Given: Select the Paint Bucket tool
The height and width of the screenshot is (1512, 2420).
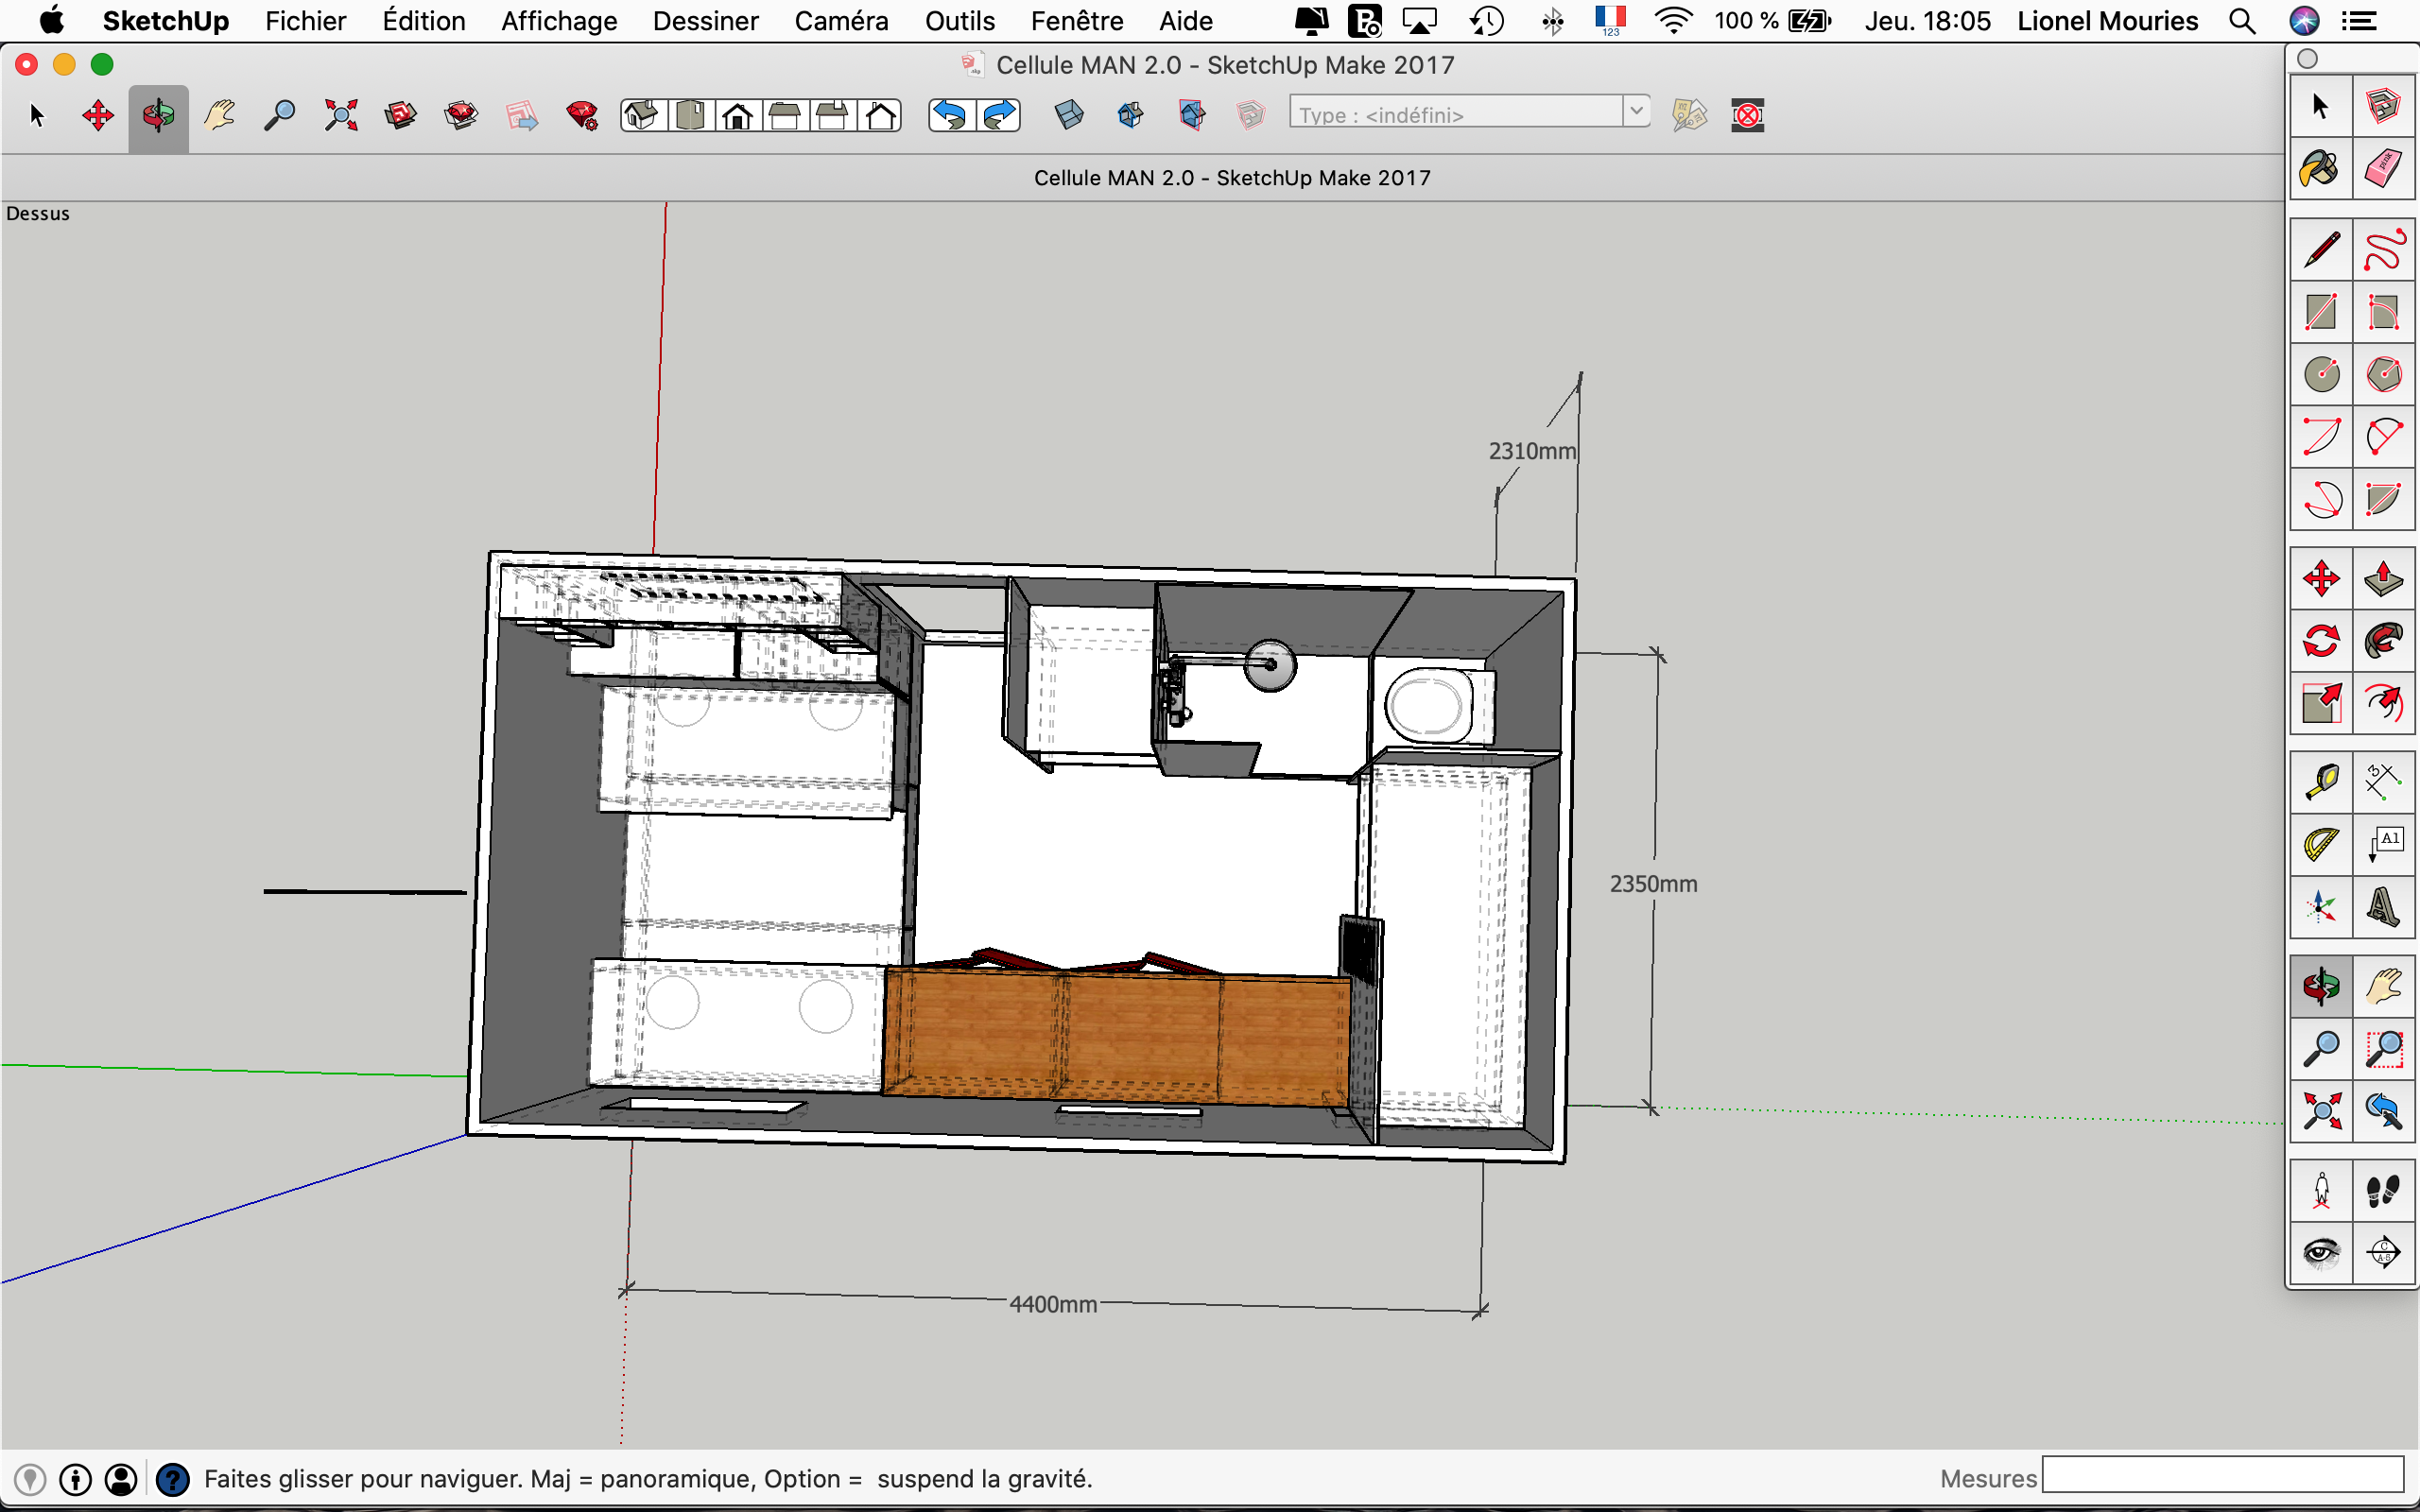Looking at the screenshot, I should 2320,168.
